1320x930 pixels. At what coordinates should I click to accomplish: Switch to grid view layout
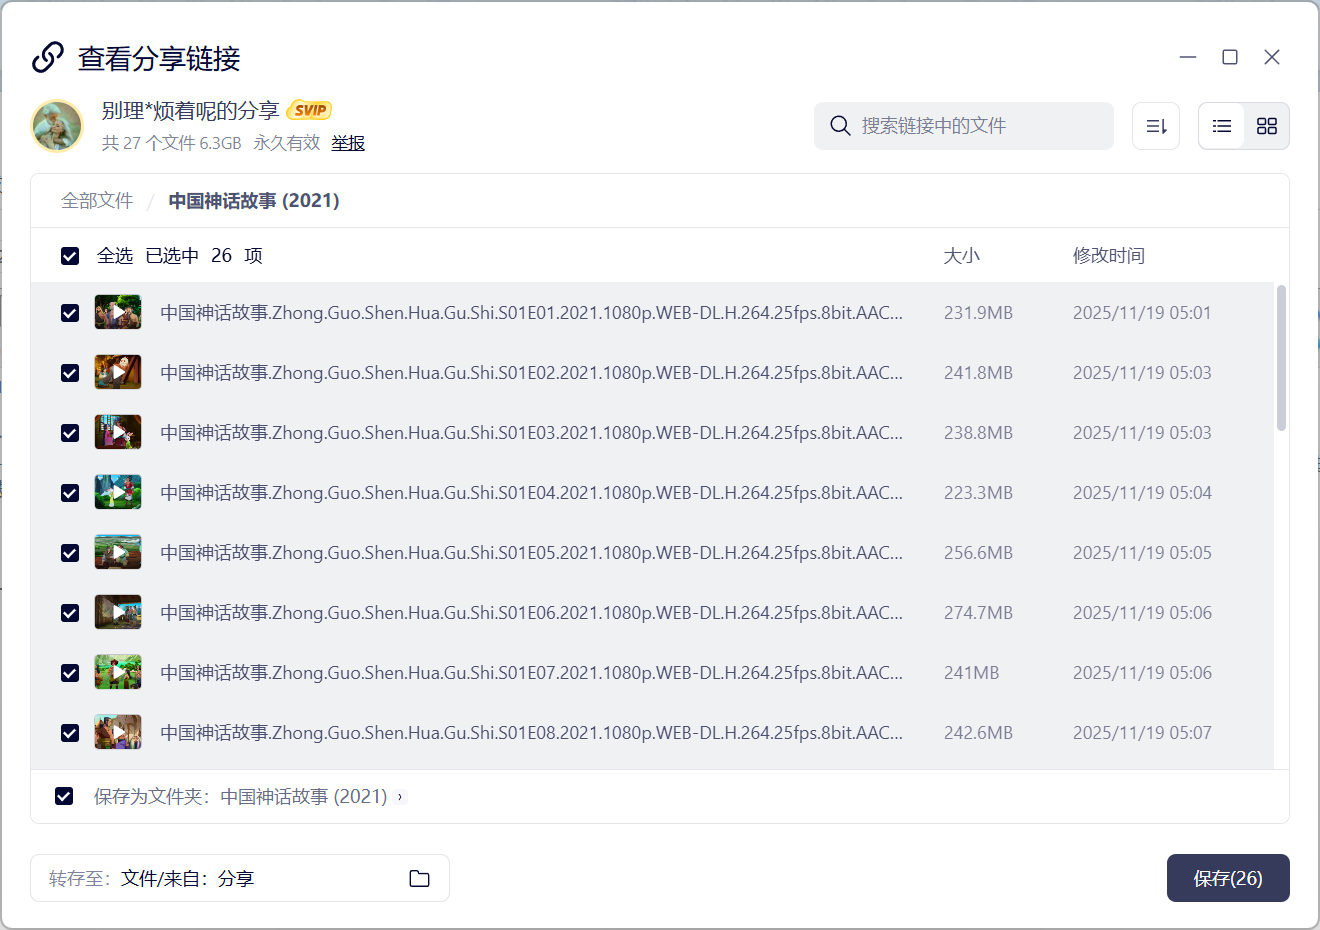(x=1266, y=126)
